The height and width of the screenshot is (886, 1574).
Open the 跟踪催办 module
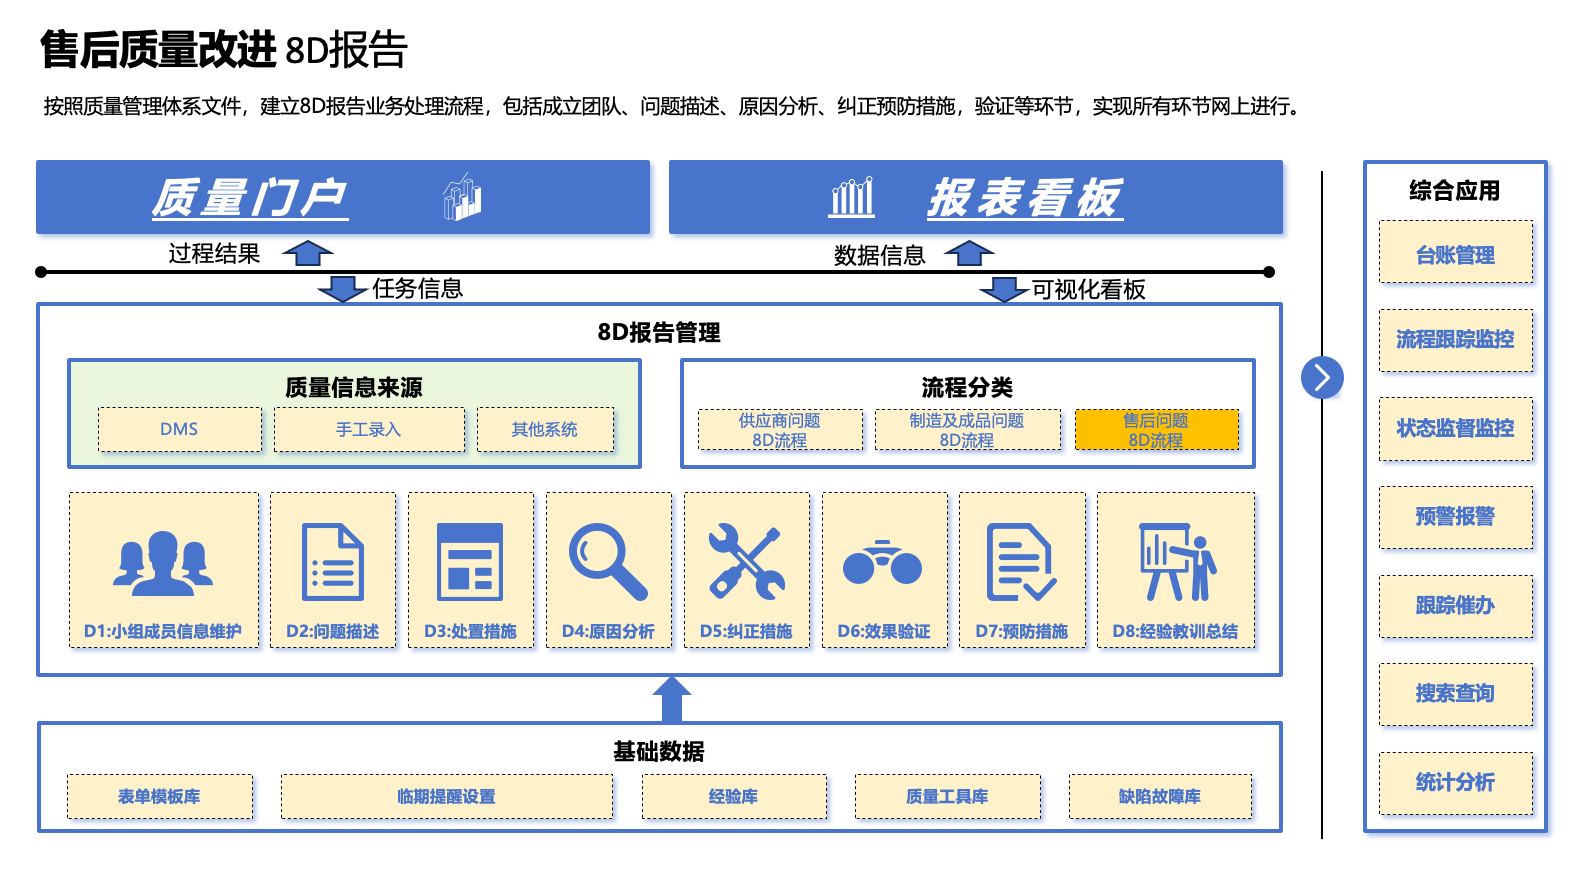1456,605
